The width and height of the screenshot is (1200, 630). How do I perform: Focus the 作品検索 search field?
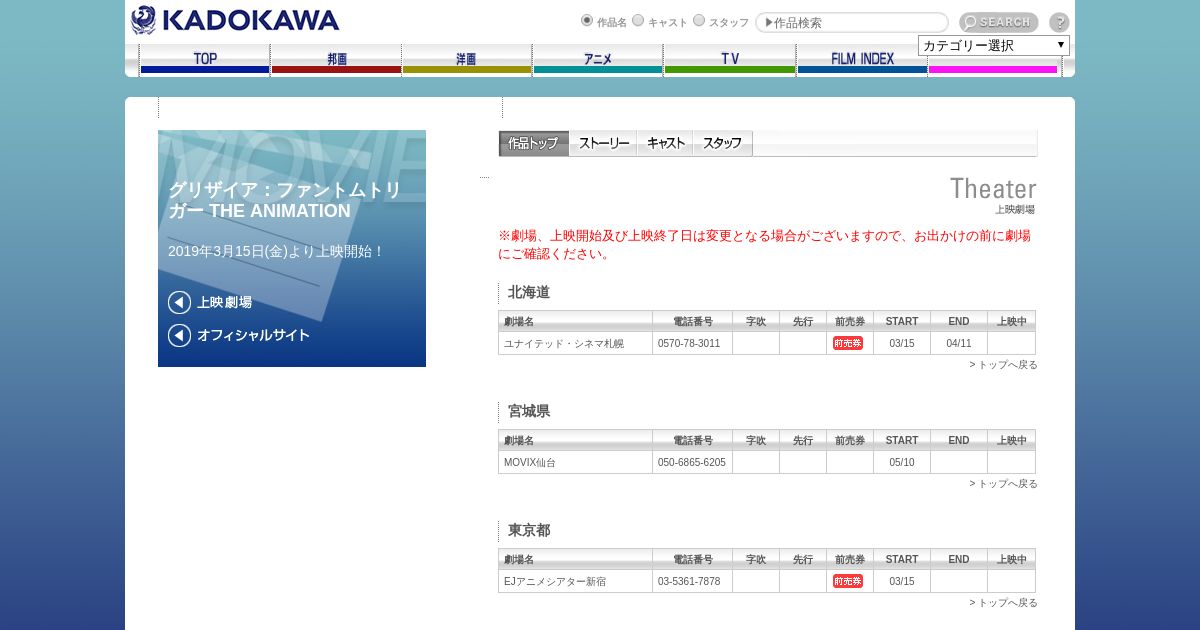[852, 22]
